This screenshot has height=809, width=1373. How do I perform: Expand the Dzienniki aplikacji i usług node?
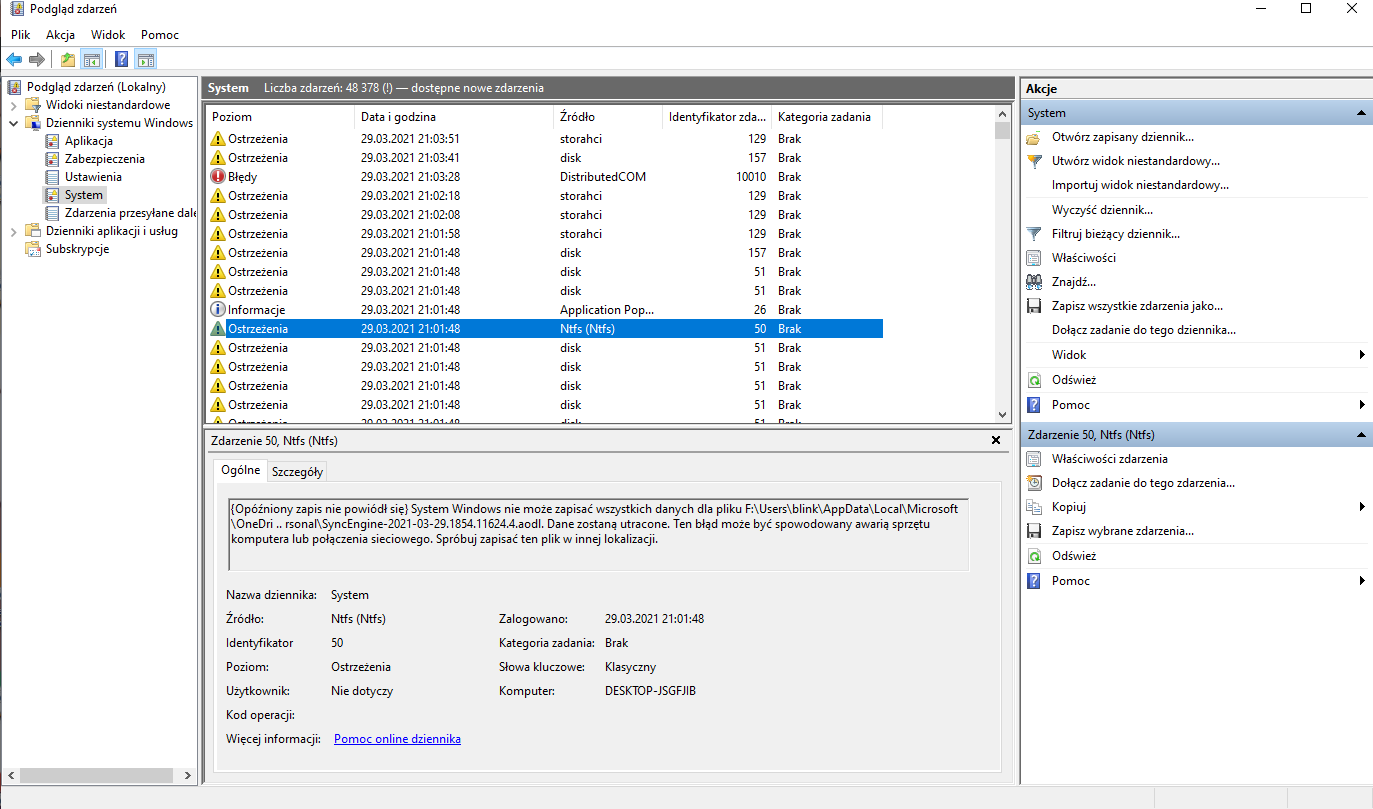tap(13, 231)
